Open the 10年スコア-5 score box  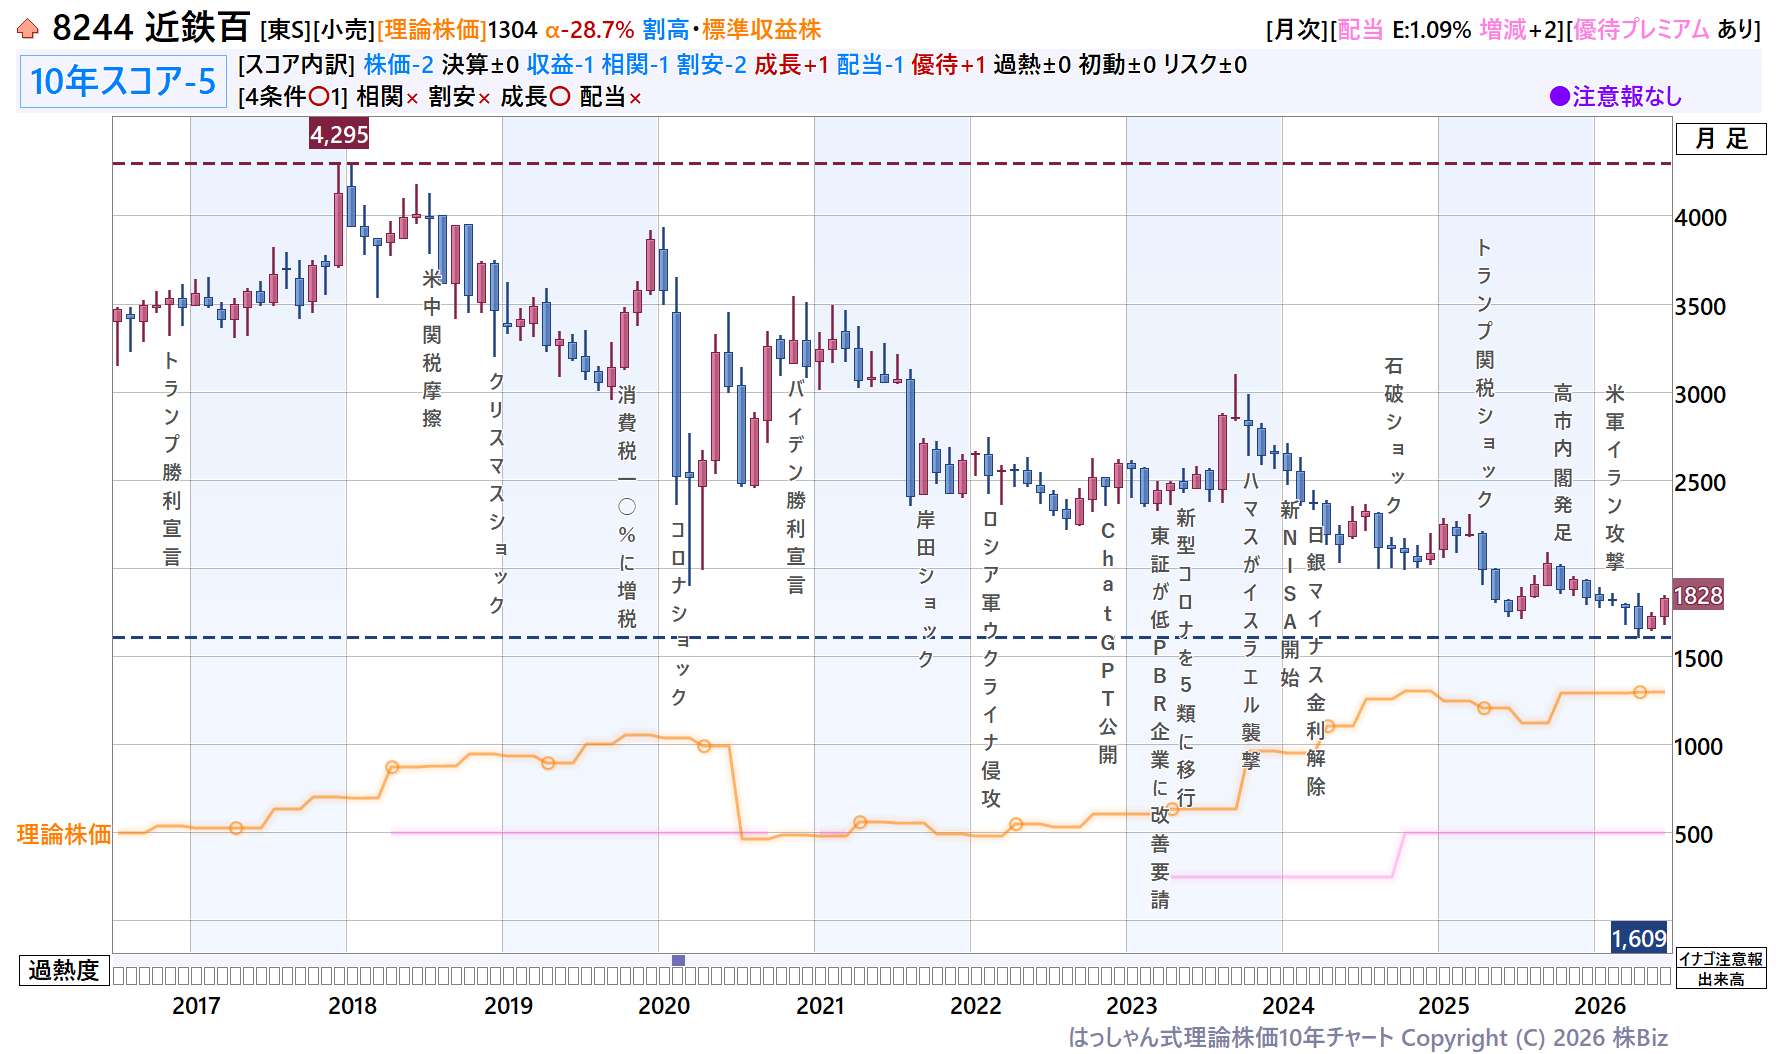(x=123, y=81)
